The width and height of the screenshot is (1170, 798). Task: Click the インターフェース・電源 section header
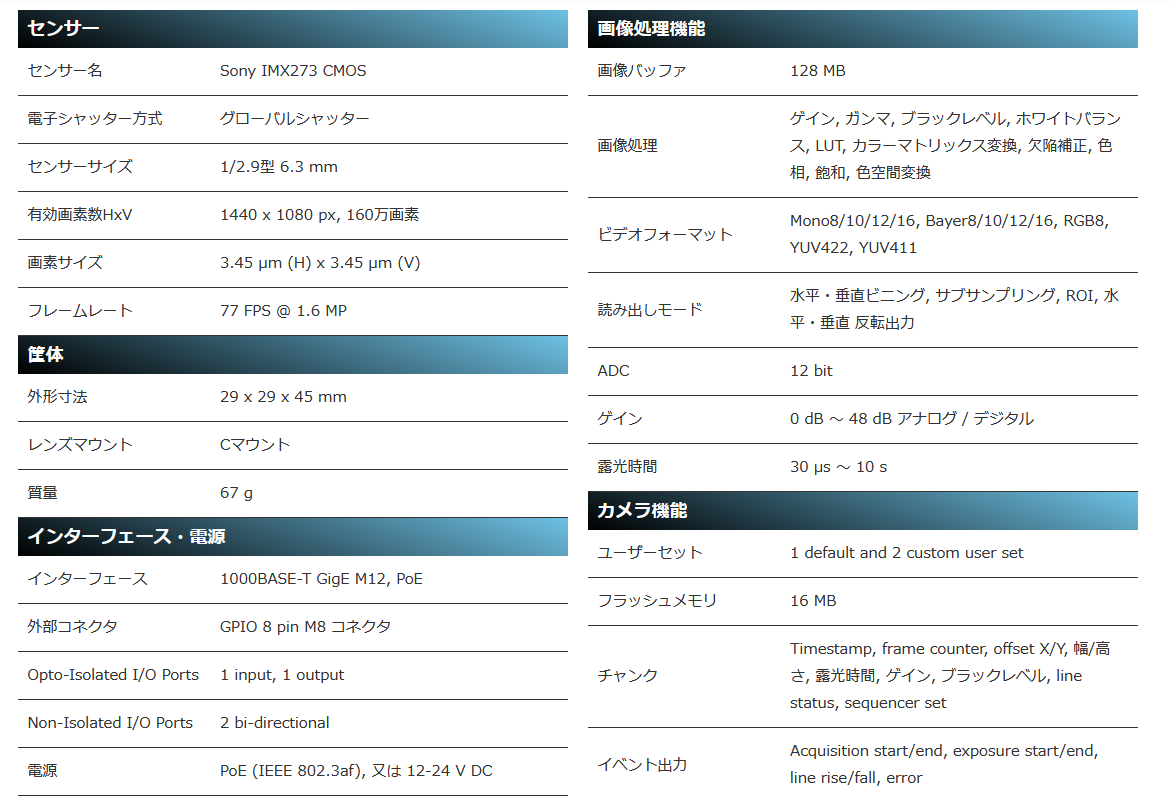(x=292, y=537)
